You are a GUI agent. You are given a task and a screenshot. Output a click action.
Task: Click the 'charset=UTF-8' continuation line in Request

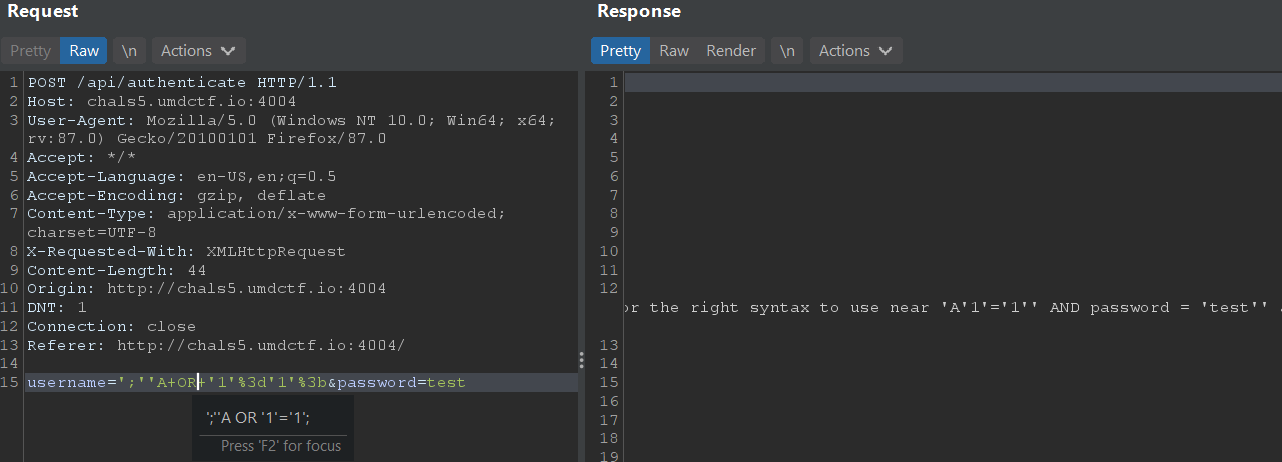click(91, 232)
